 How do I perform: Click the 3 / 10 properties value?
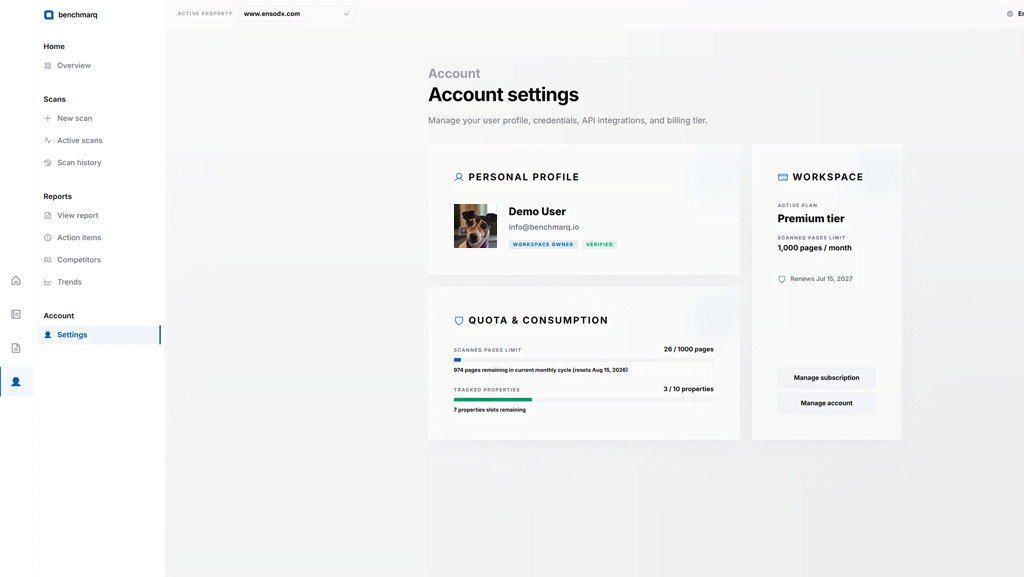click(689, 389)
